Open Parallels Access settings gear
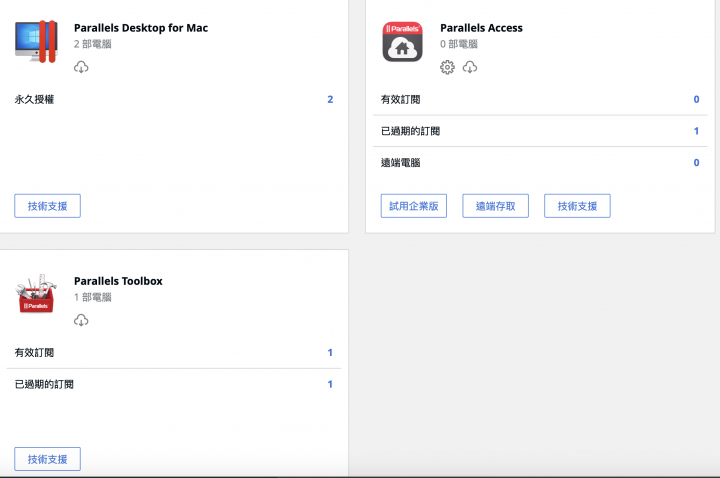Viewport: 720px width, 478px height. (x=447, y=67)
